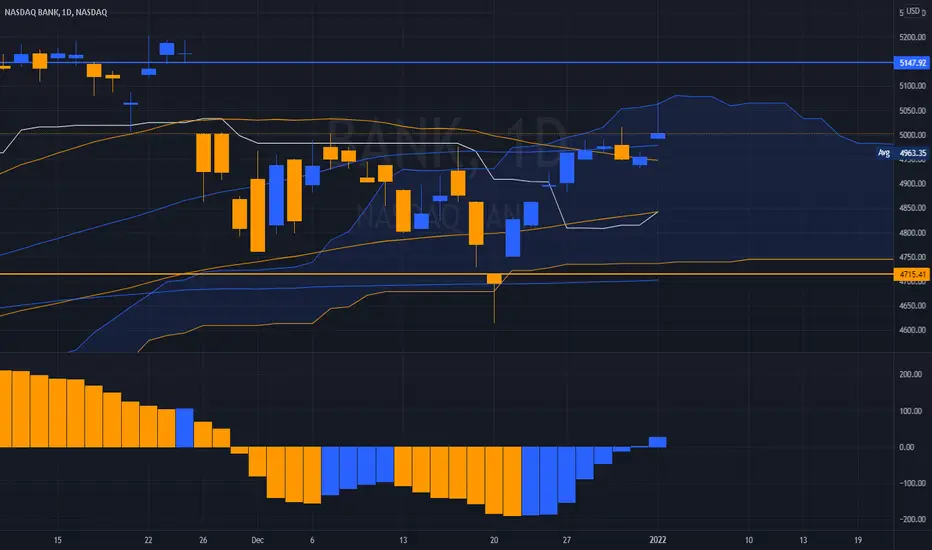This screenshot has height=550, width=932.
Task: Click the 100.00 histogram axis label
Action: [x=911, y=411]
